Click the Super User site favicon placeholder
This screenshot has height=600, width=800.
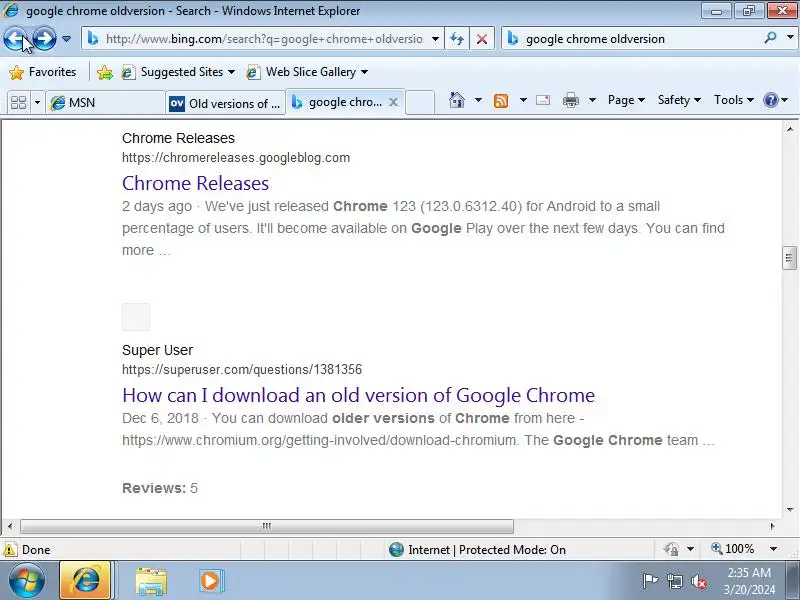136,317
